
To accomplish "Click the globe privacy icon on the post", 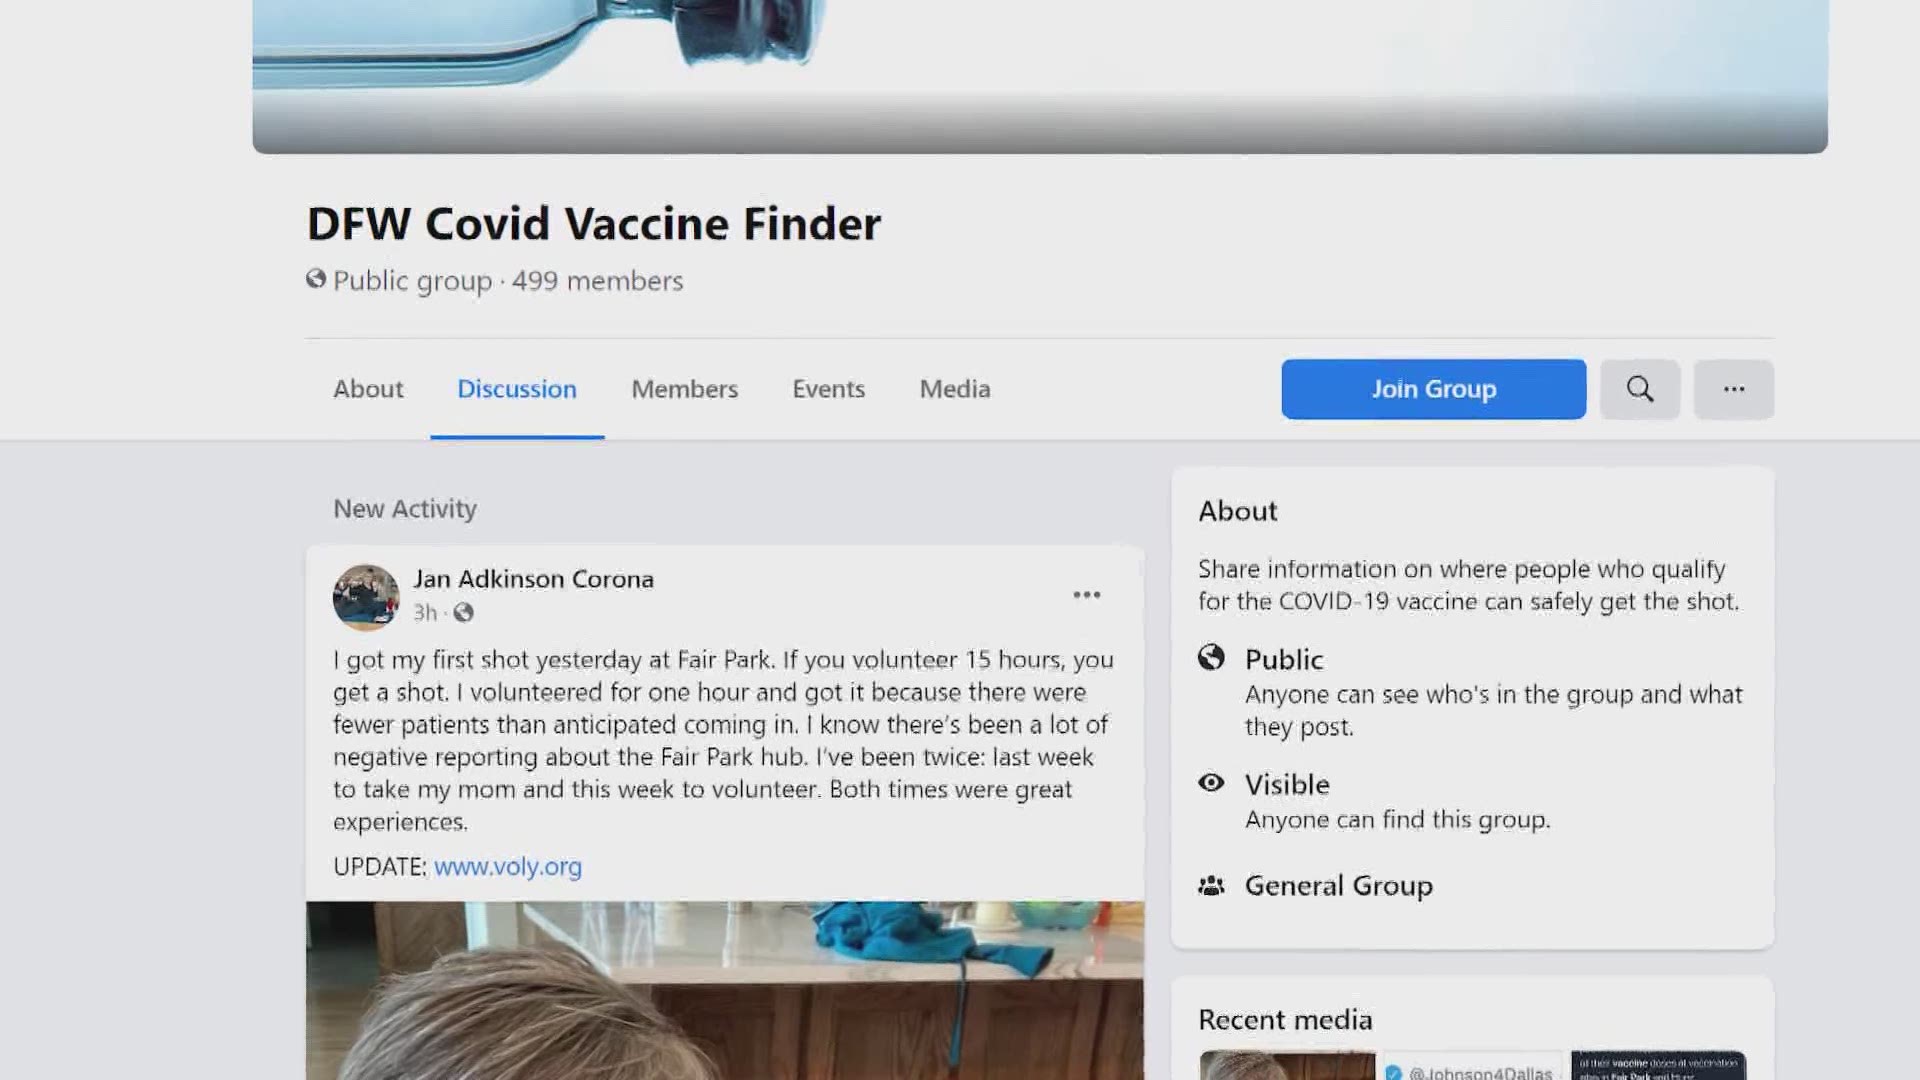I will tap(463, 612).
